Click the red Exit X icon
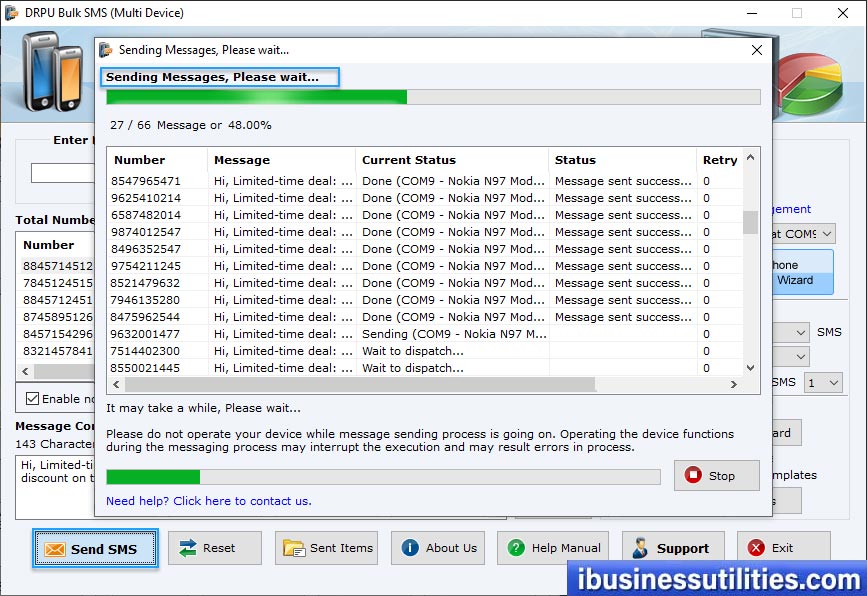This screenshot has width=867, height=596. click(756, 548)
